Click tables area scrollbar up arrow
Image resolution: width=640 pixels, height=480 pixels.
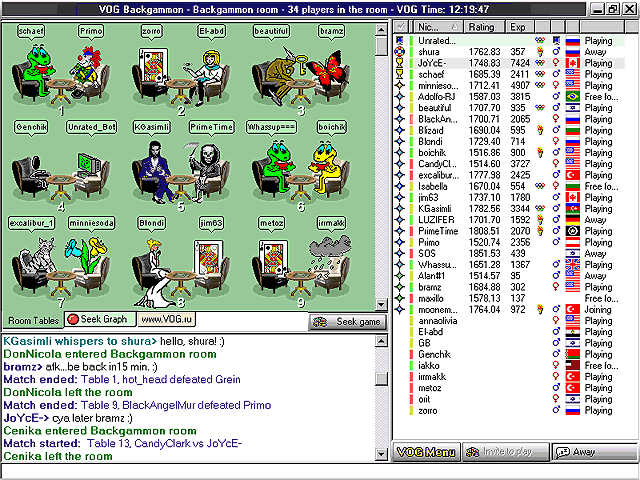(x=381, y=29)
